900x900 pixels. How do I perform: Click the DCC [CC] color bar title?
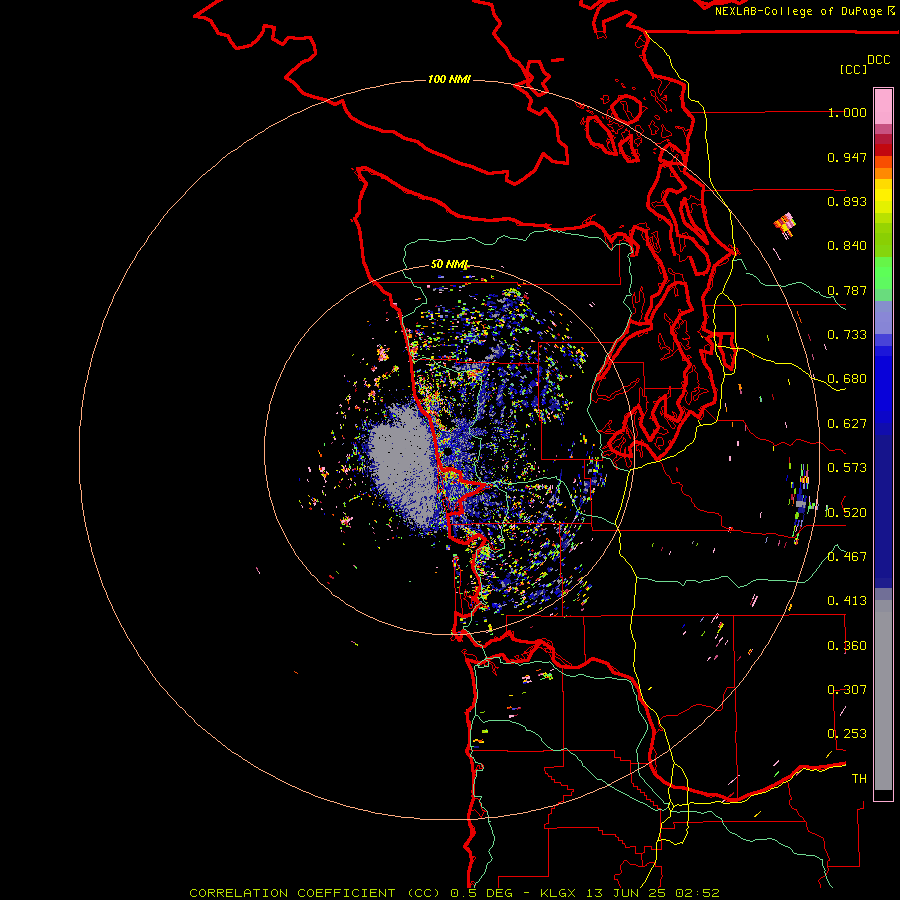coord(865,64)
